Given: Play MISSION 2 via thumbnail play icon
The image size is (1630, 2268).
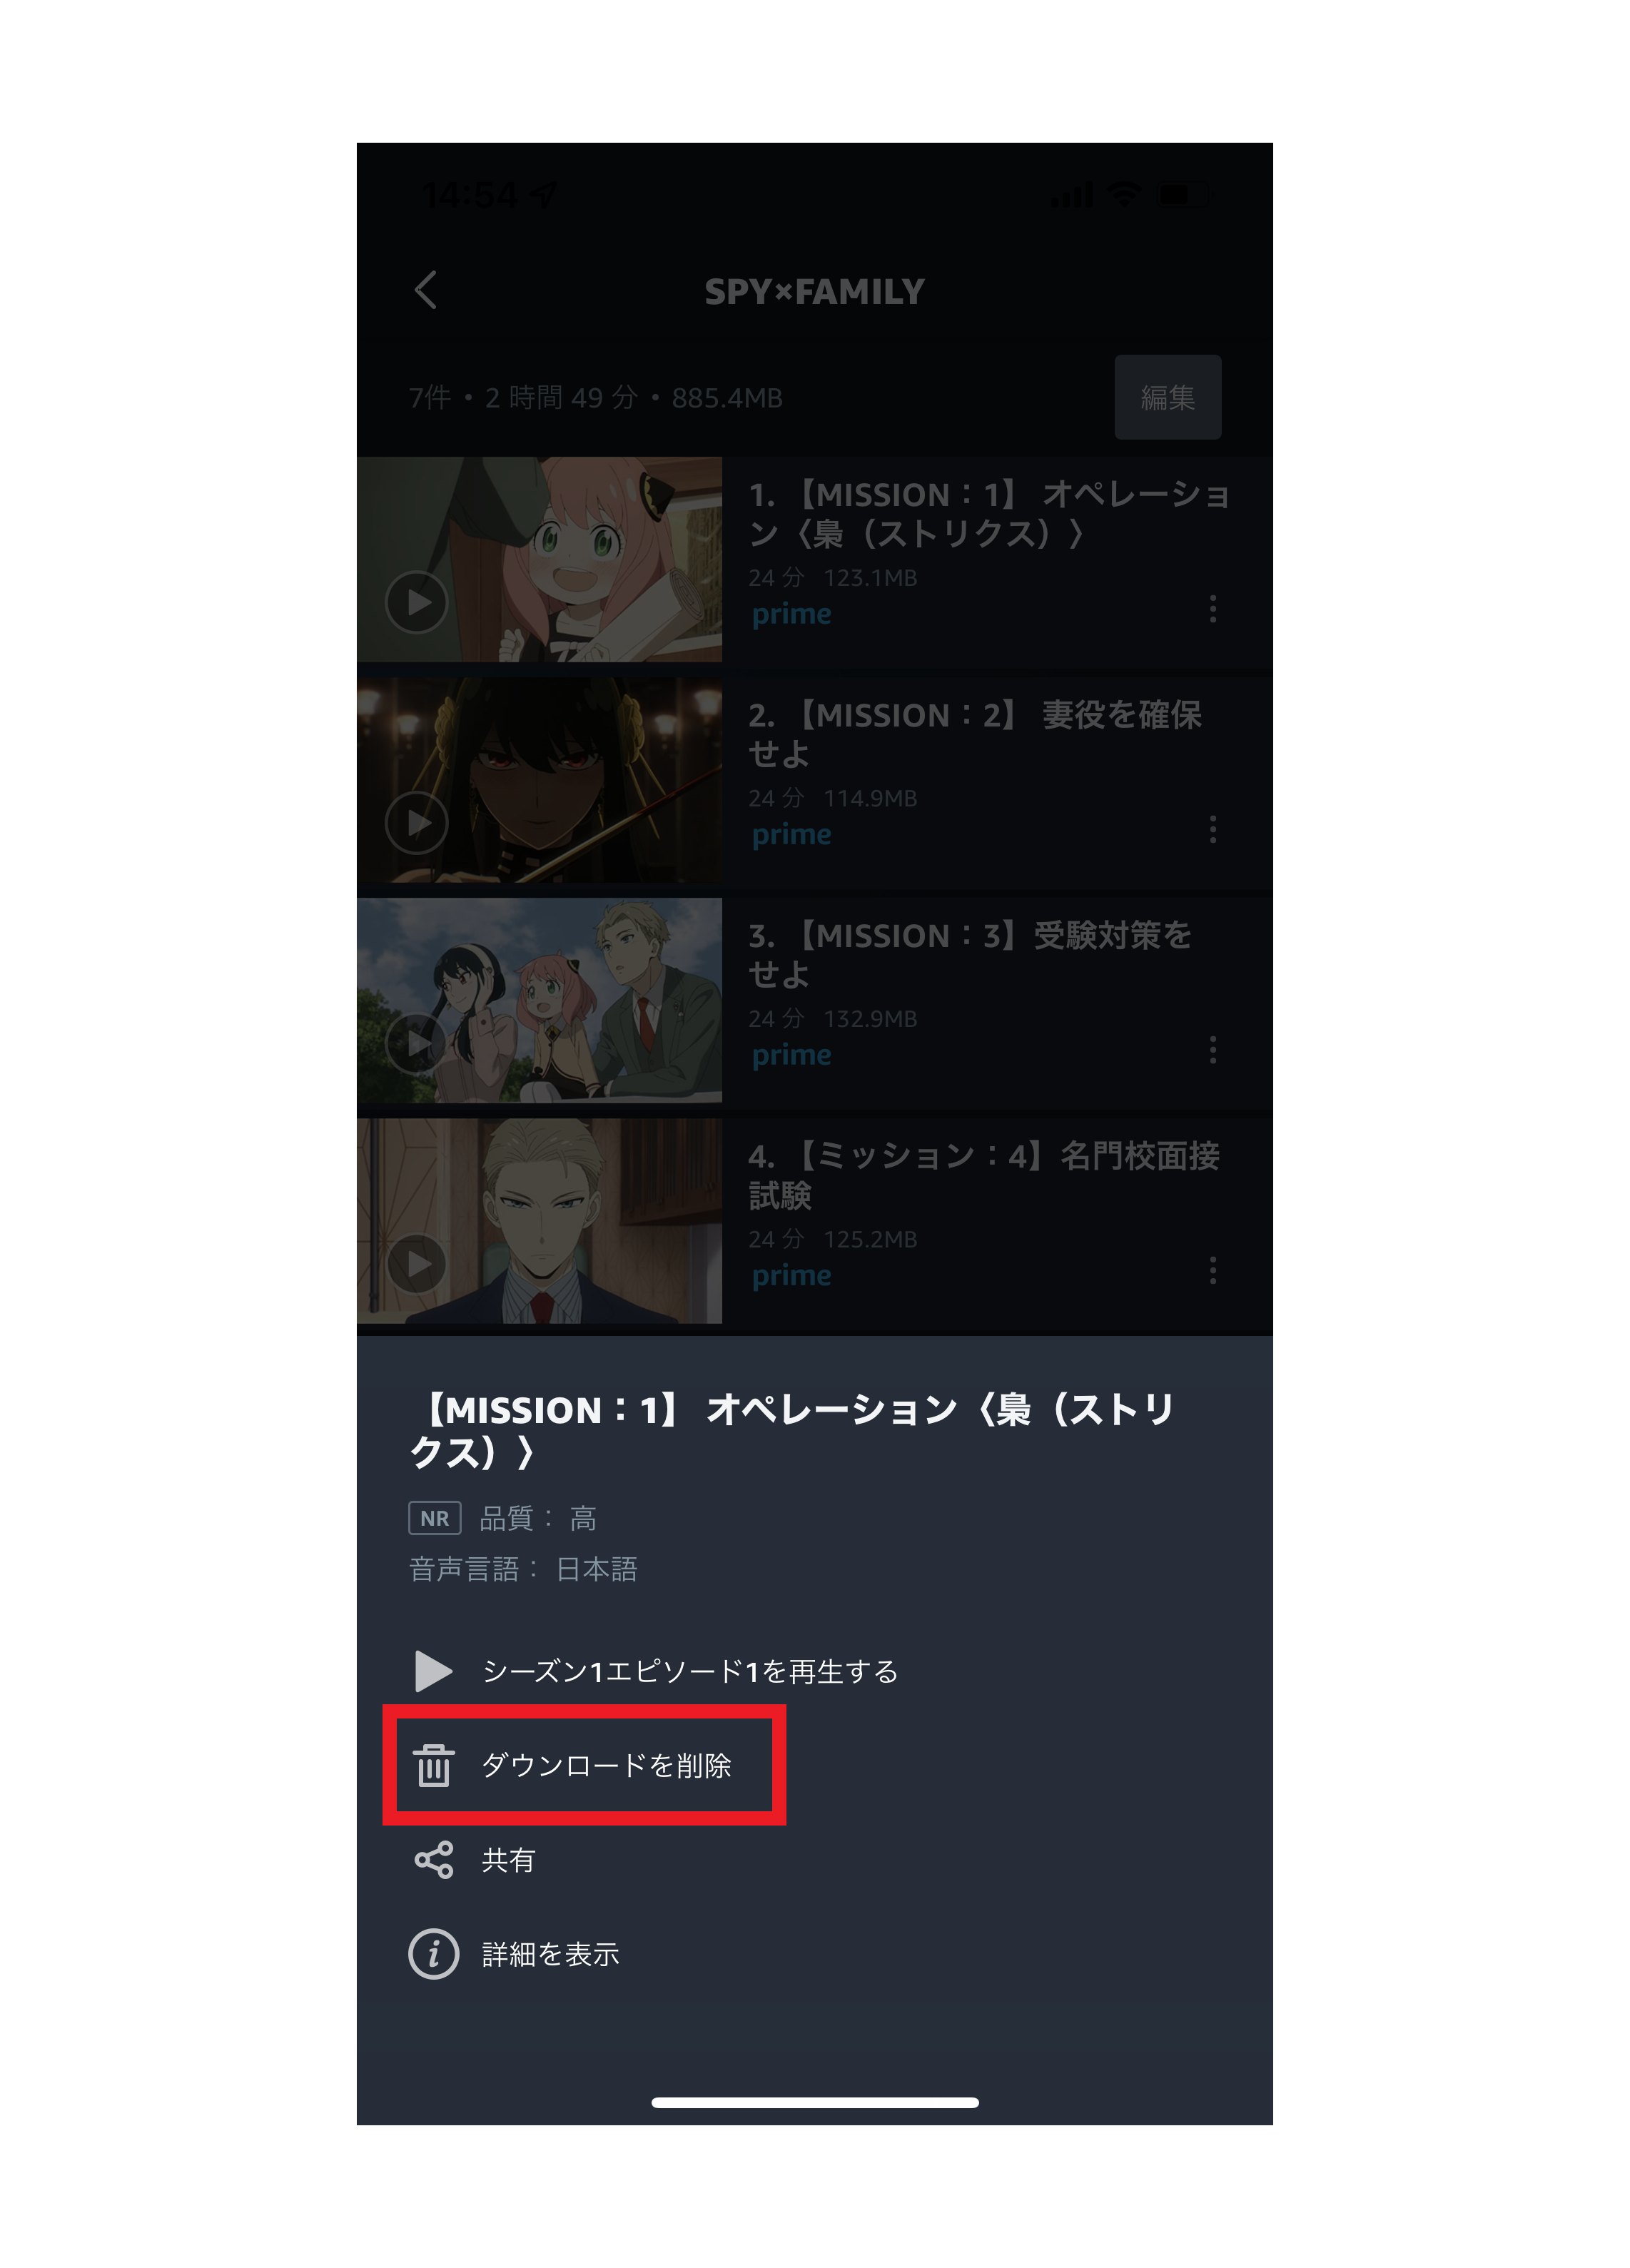Looking at the screenshot, I should click(417, 823).
